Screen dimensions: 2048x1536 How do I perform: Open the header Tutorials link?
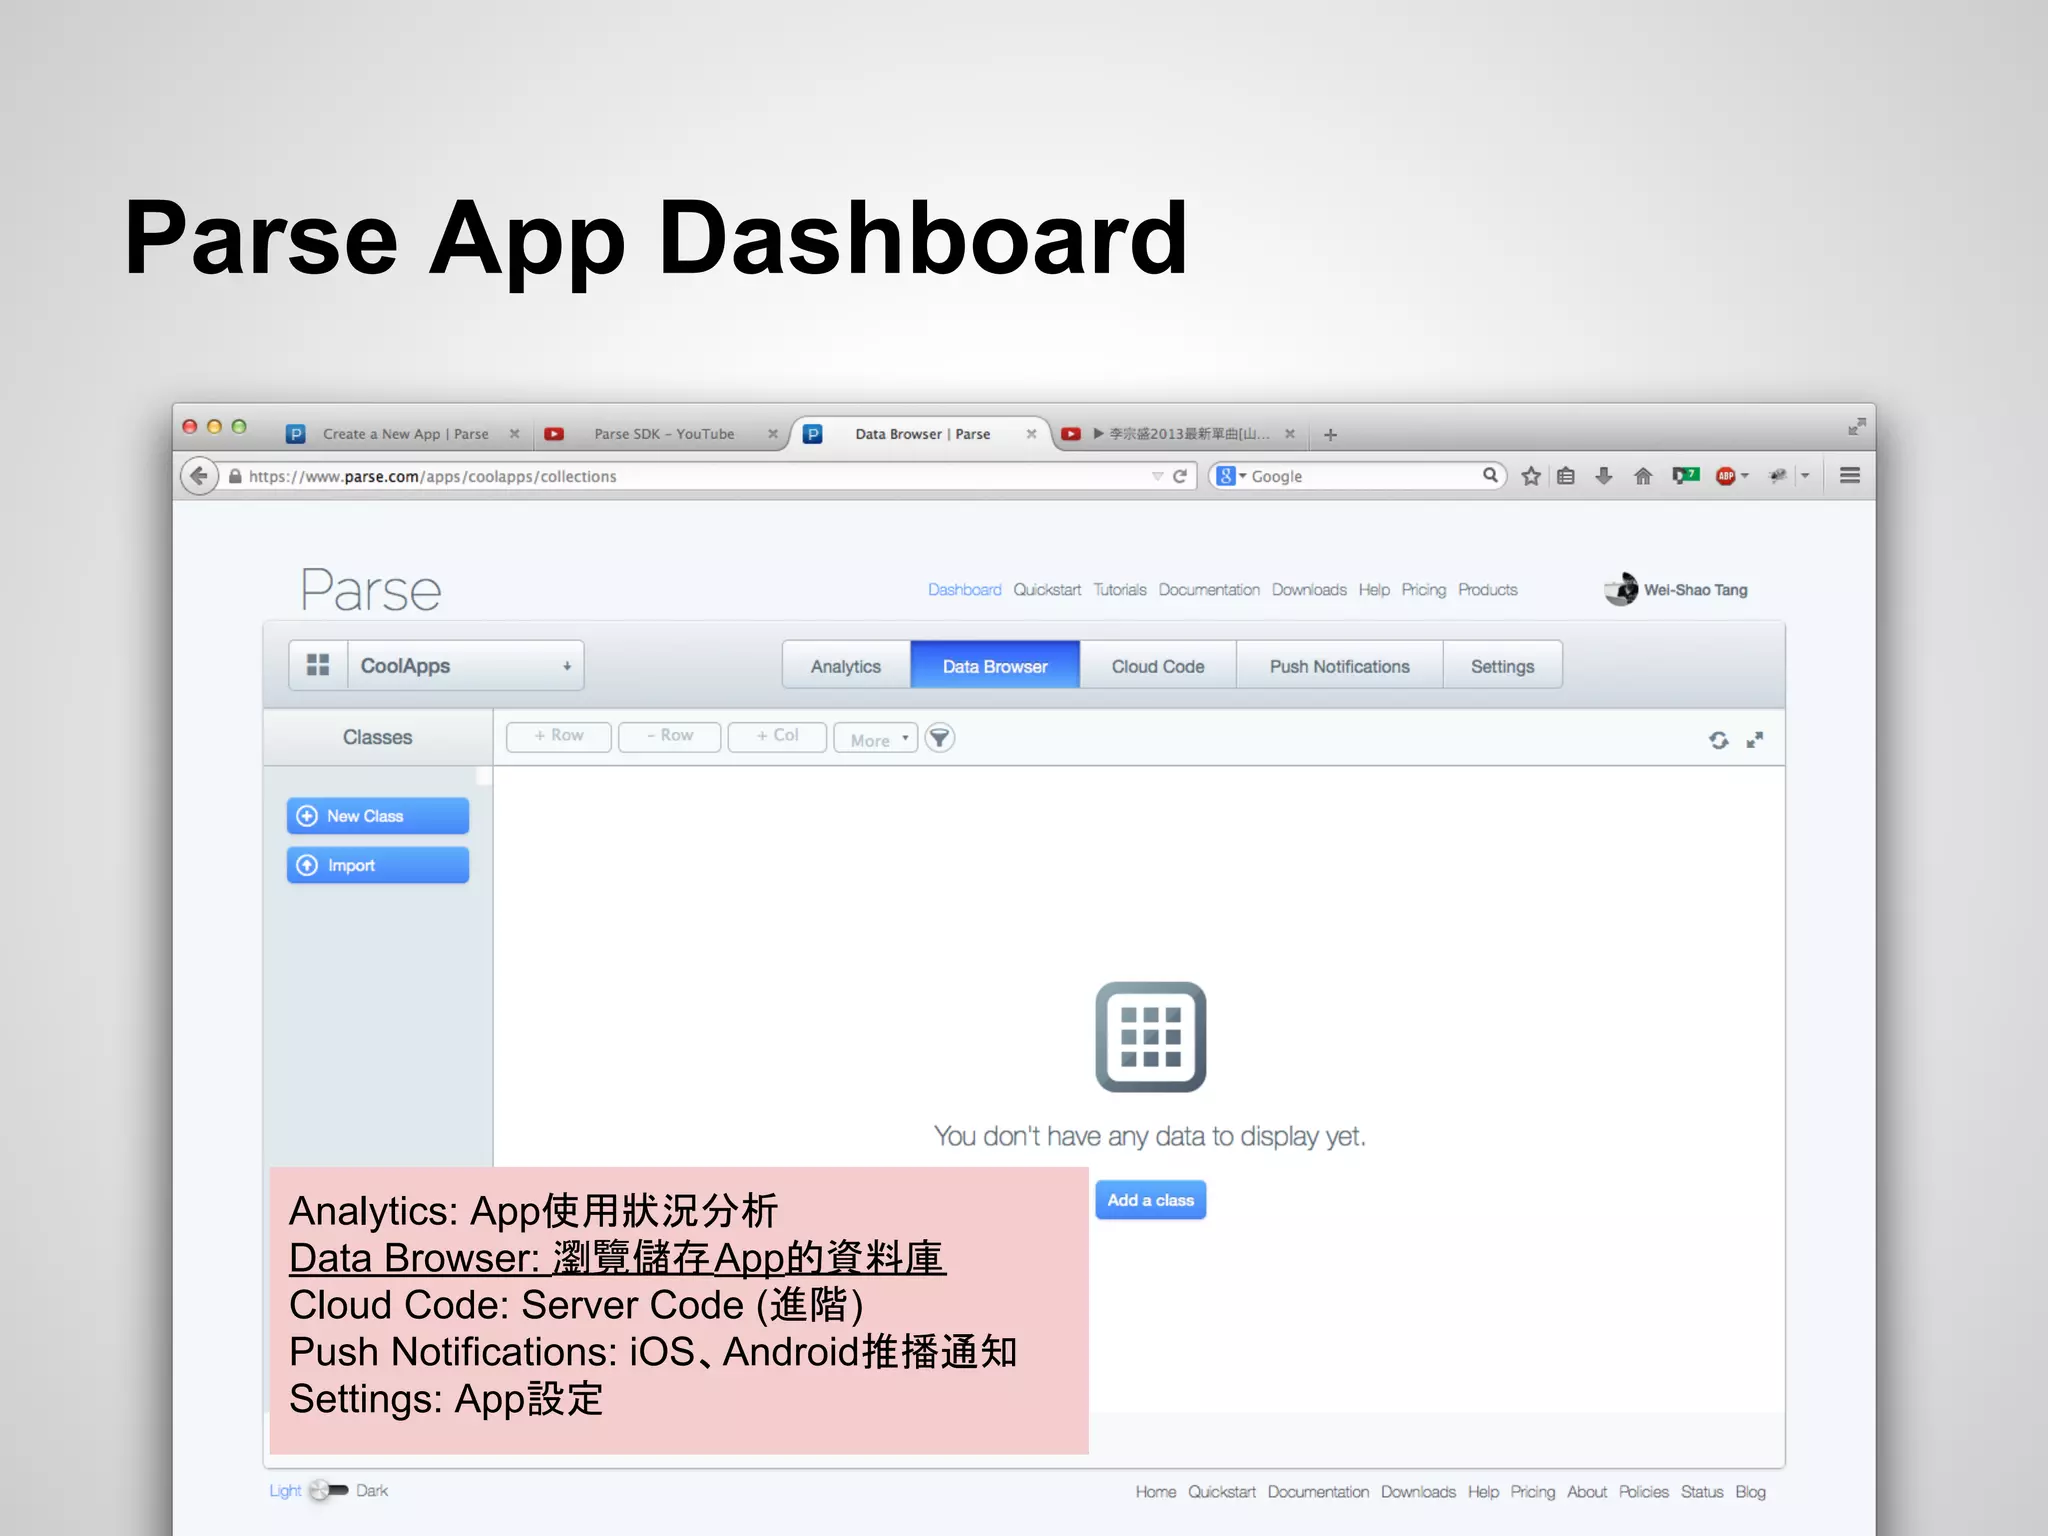click(1119, 590)
